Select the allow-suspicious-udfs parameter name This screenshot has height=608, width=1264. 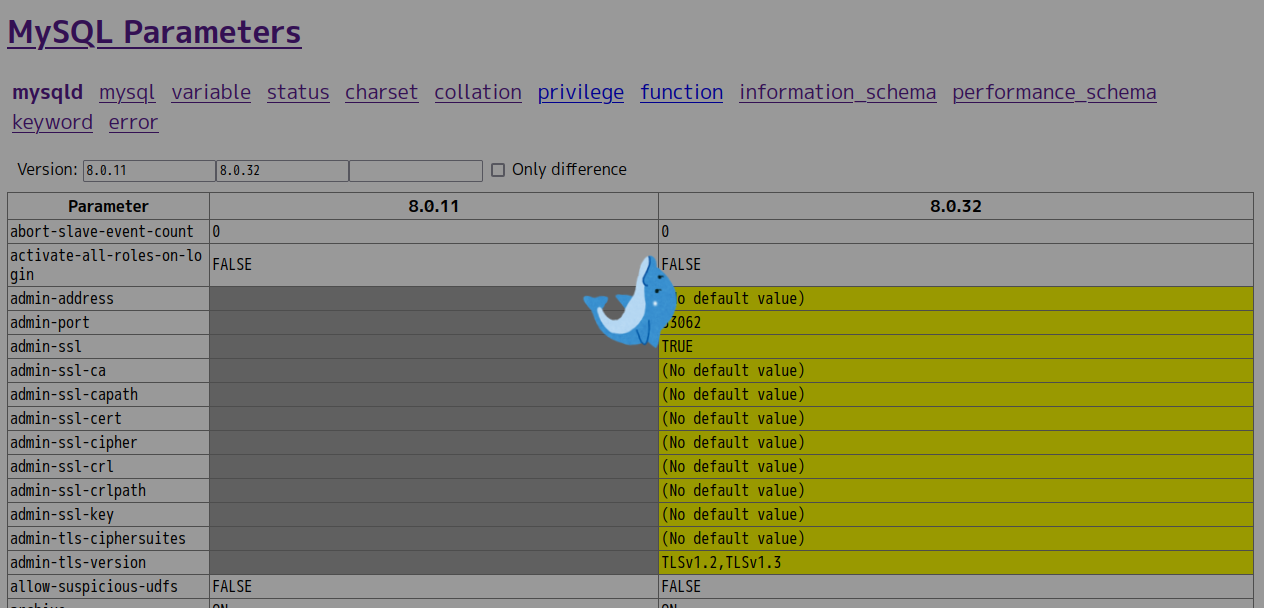pyautogui.click(x=94, y=586)
